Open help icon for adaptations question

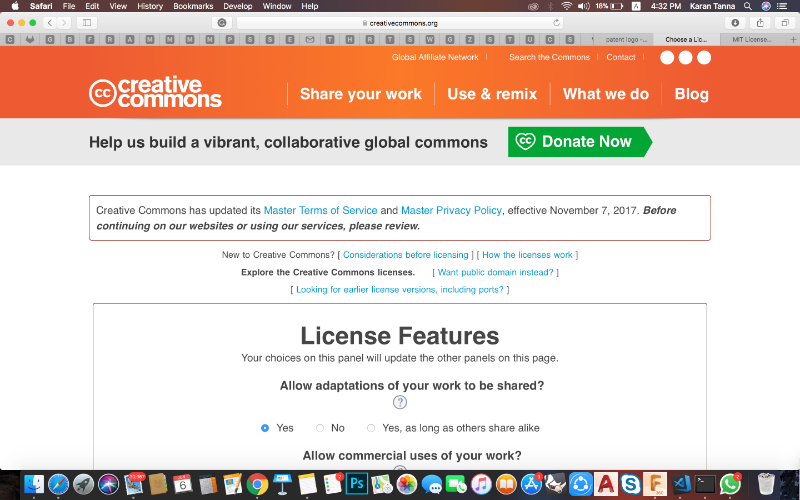coord(400,403)
